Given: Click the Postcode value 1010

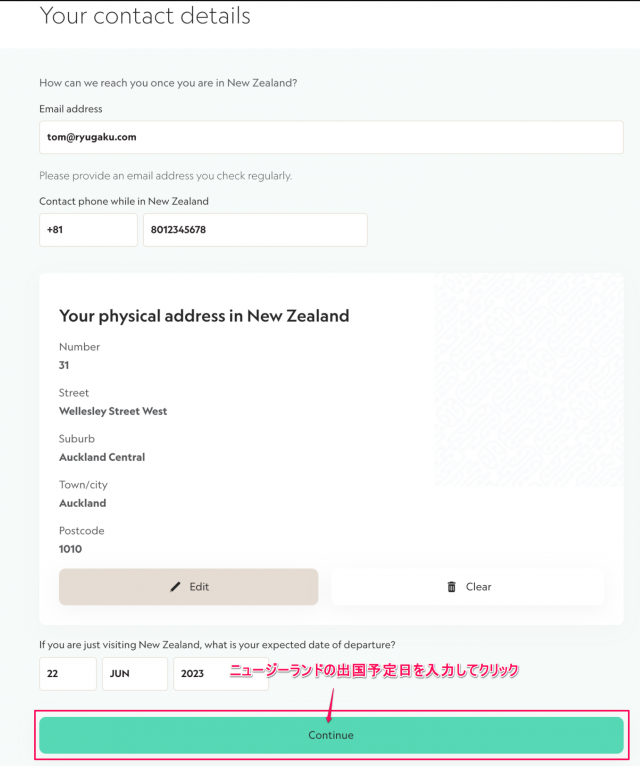Looking at the screenshot, I should [x=70, y=549].
